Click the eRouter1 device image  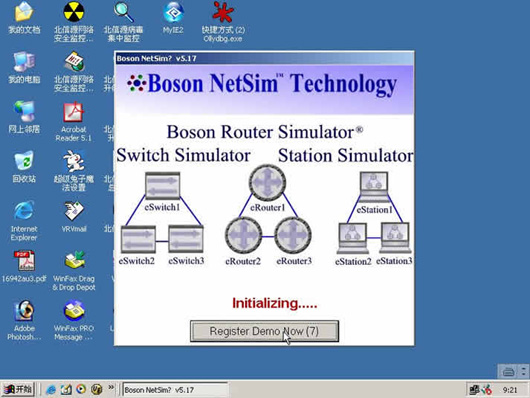[267, 183]
